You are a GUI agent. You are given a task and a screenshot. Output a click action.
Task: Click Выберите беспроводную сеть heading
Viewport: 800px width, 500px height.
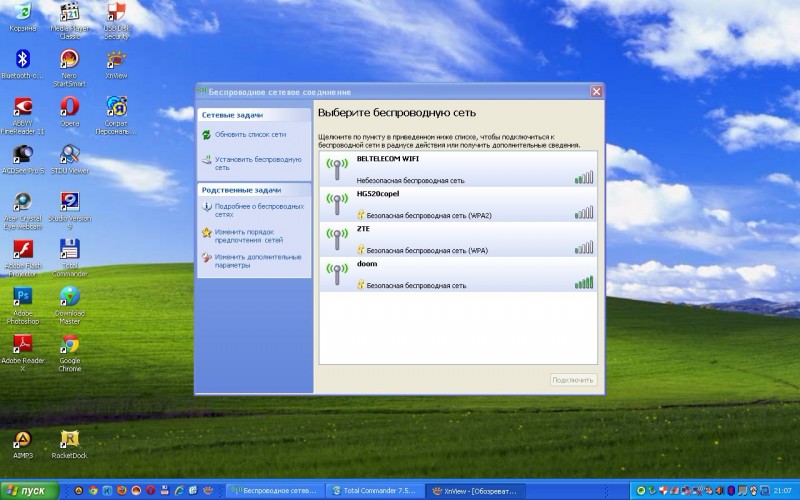(x=396, y=113)
